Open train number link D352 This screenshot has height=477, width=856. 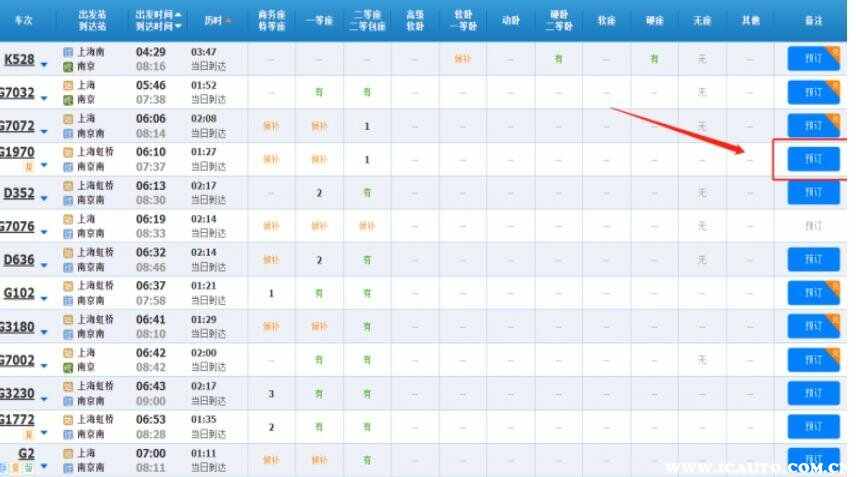tap(19, 193)
